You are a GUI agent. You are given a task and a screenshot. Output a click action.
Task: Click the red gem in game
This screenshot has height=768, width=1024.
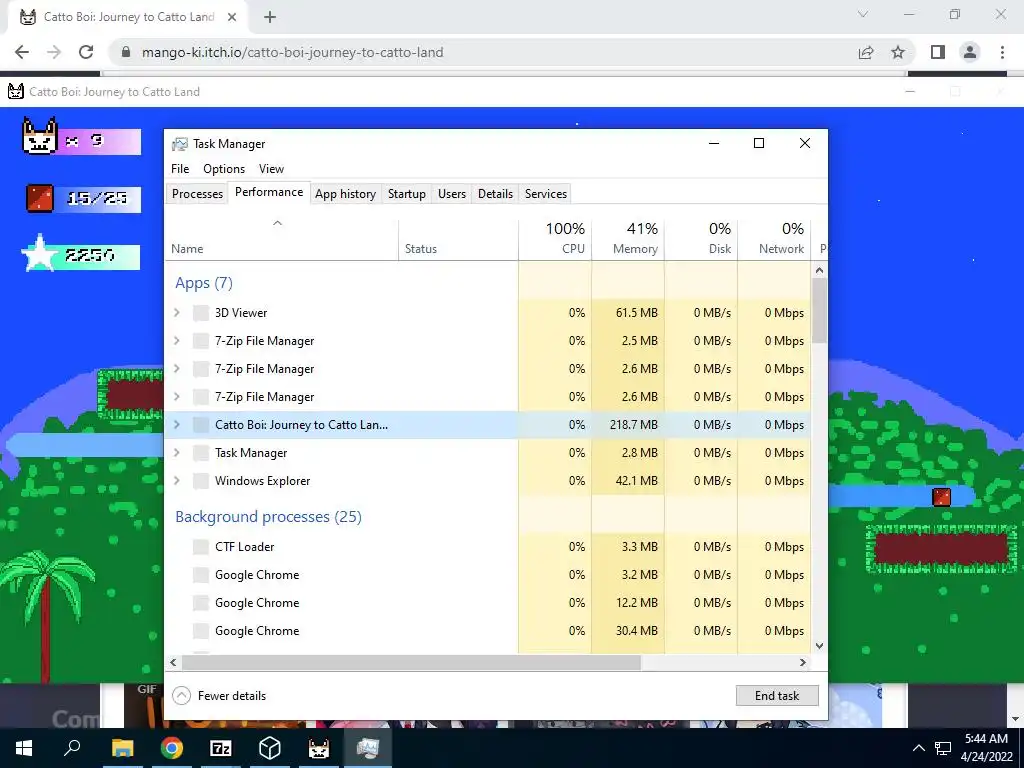[x=941, y=497]
